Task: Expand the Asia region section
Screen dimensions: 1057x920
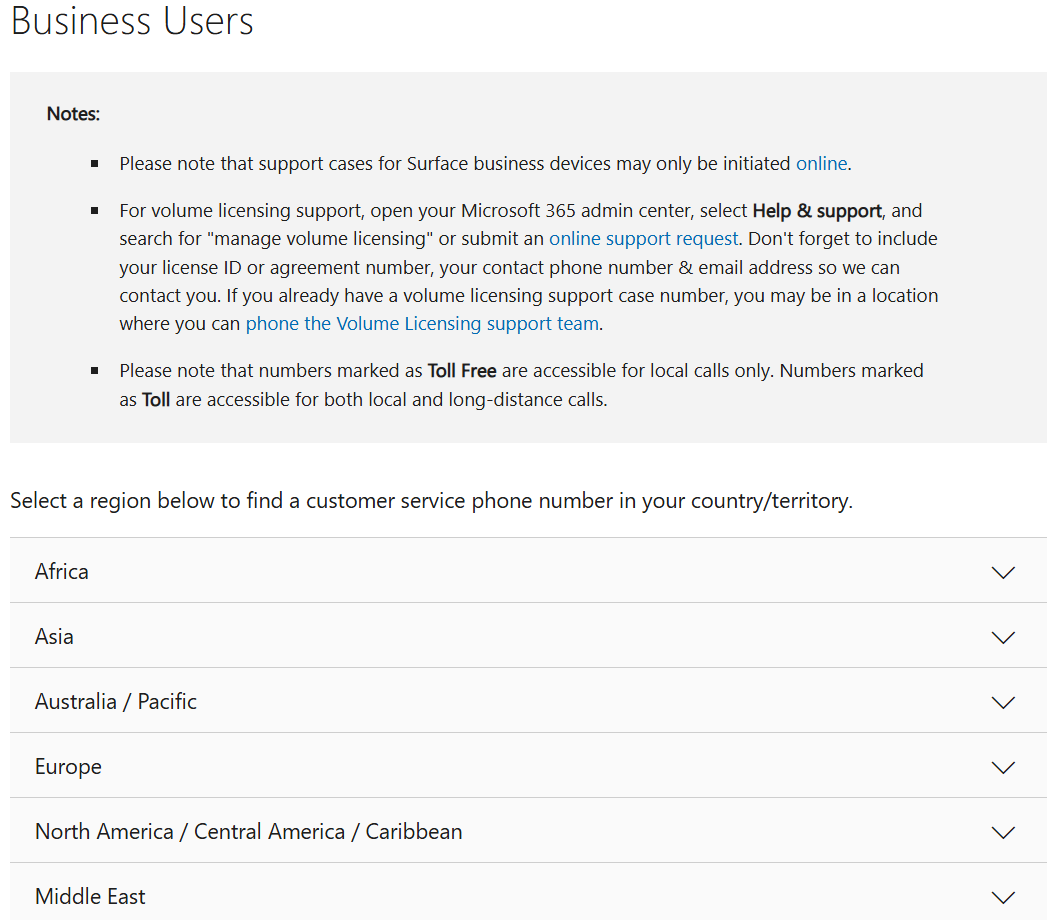Action: (x=54, y=637)
